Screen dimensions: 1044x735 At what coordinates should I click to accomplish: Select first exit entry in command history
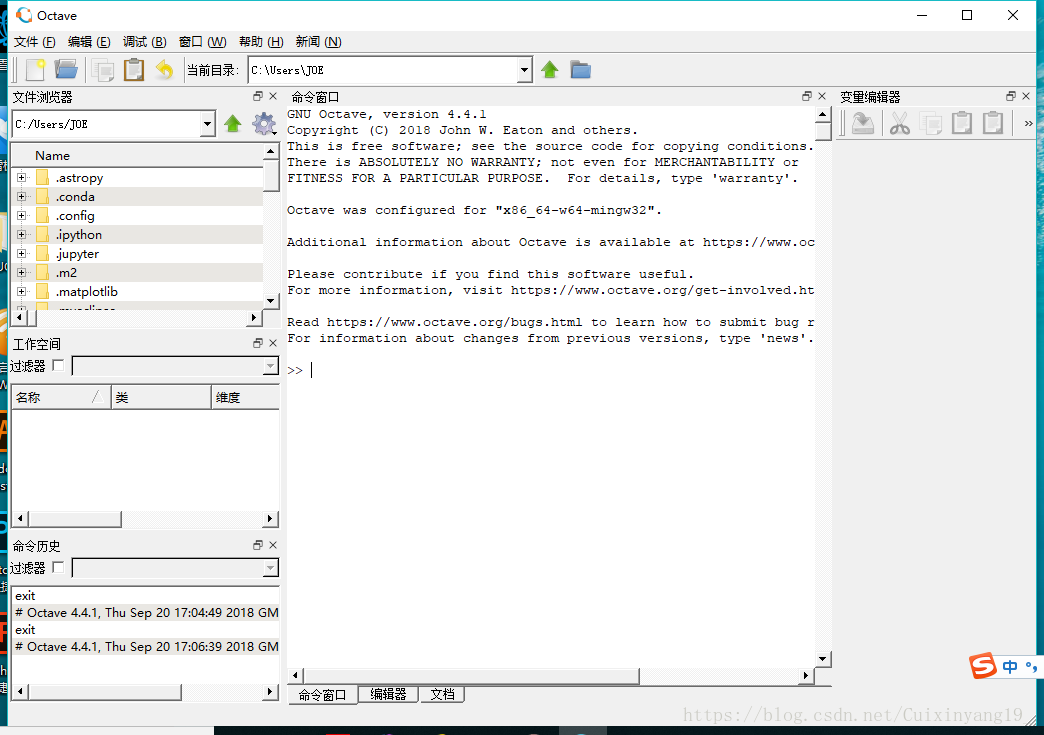point(146,595)
